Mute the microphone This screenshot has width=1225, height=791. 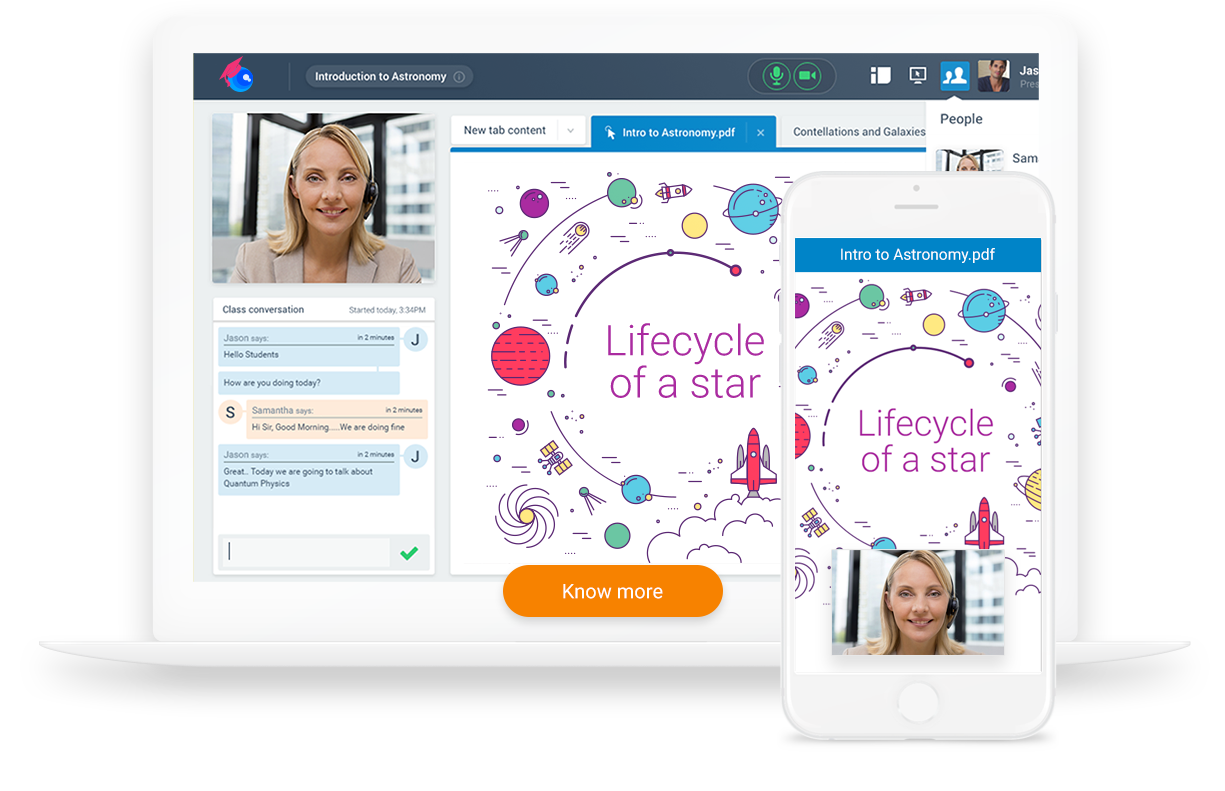775,76
